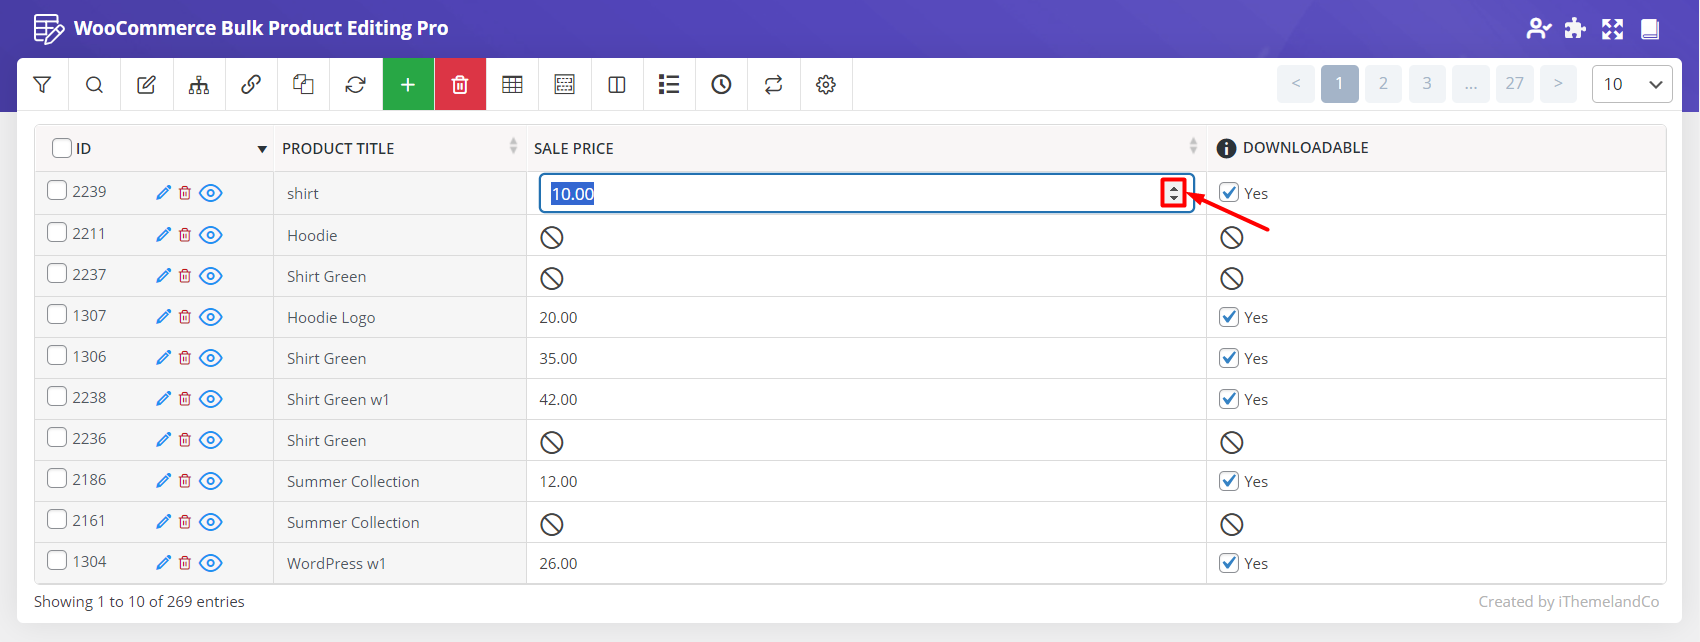Sort by Product Title column arrows

[x=513, y=147]
